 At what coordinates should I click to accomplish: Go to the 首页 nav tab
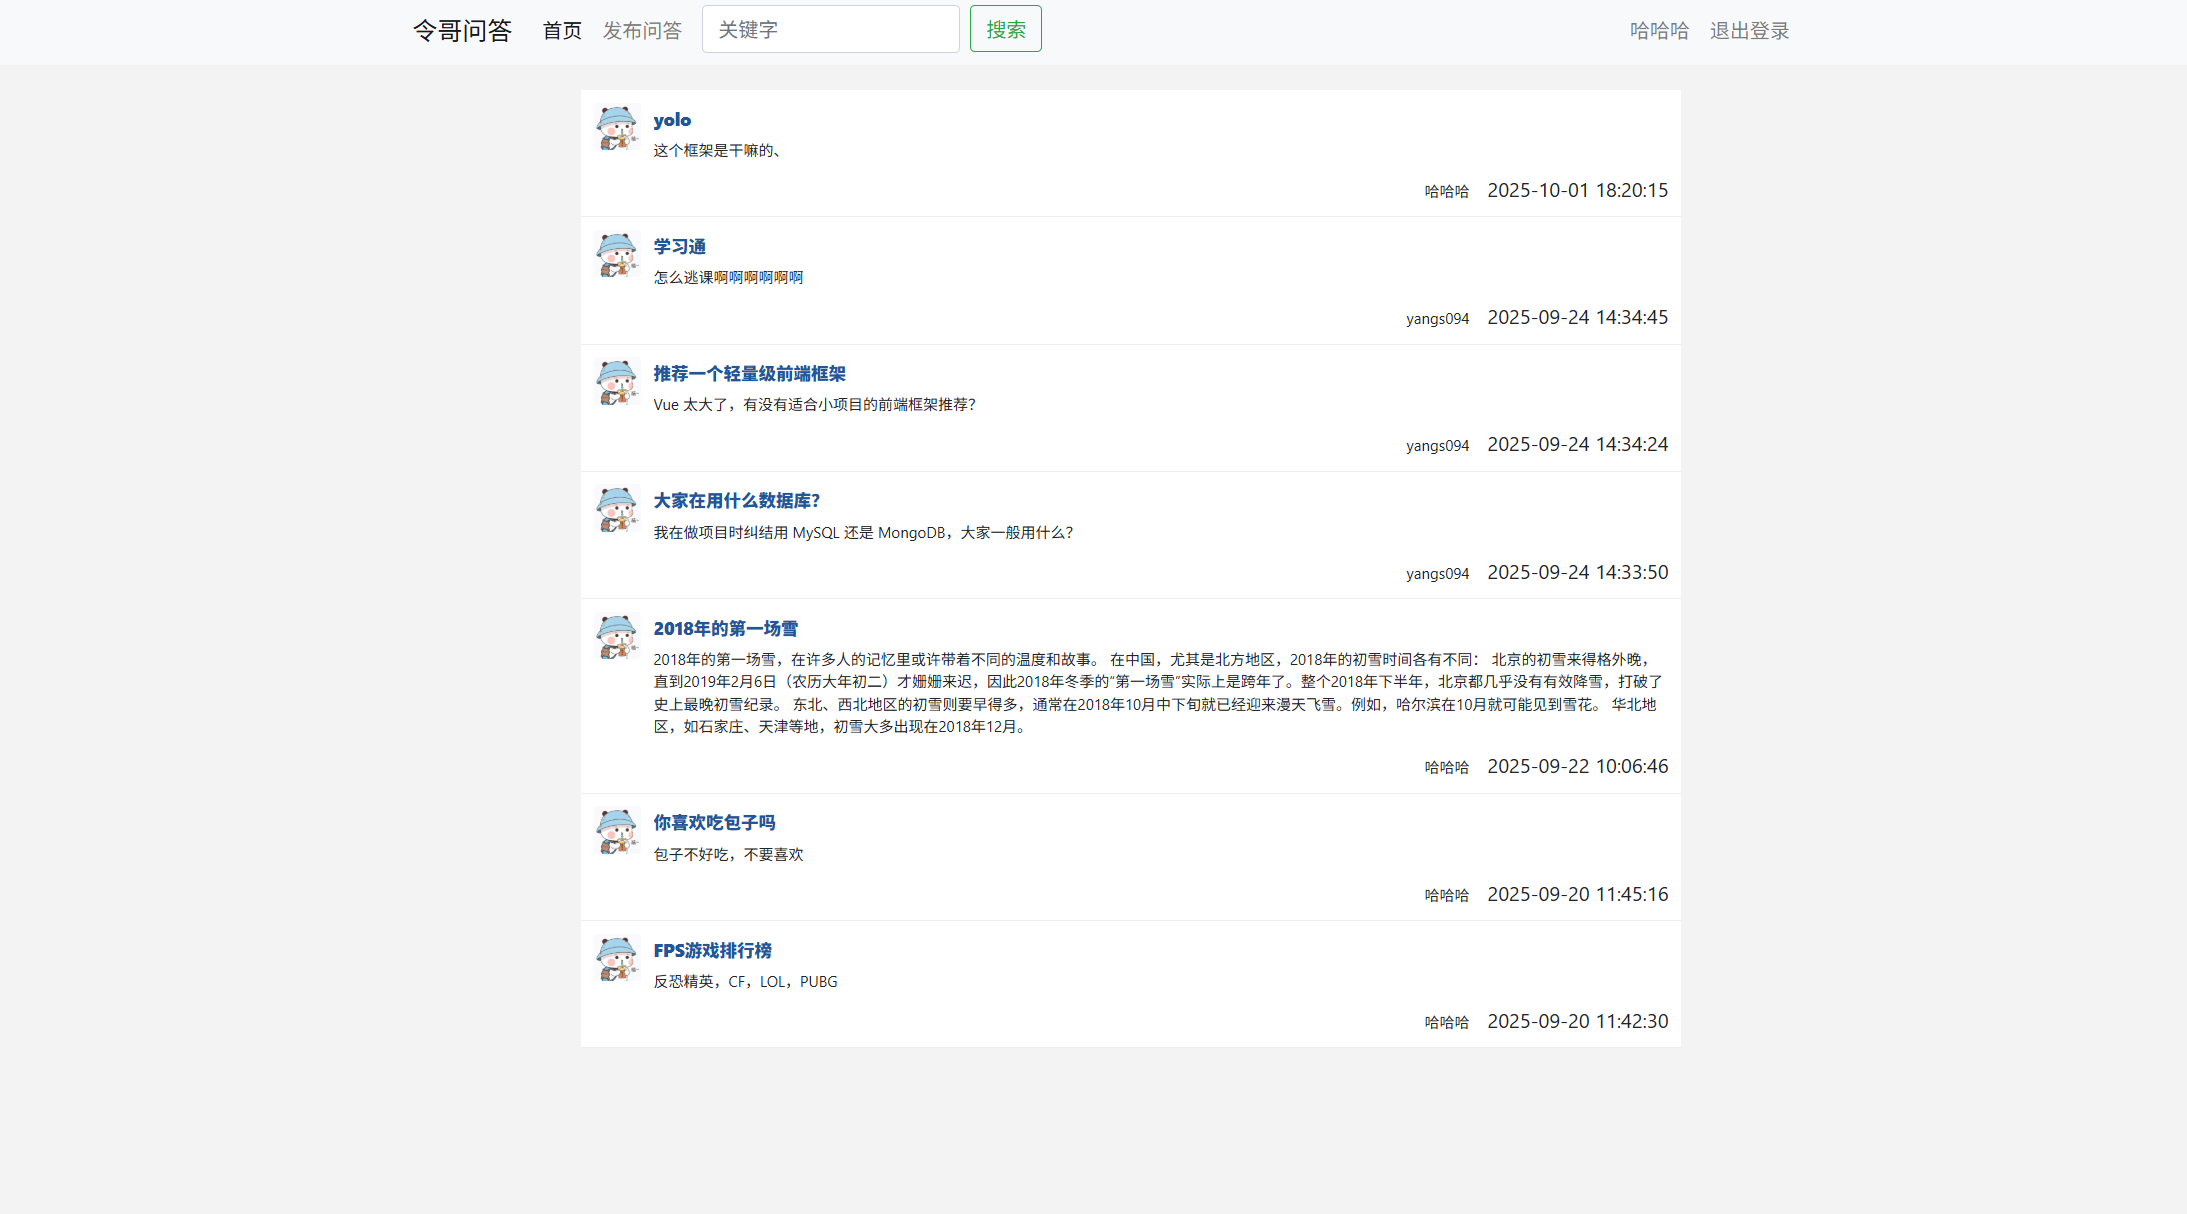click(x=562, y=31)
